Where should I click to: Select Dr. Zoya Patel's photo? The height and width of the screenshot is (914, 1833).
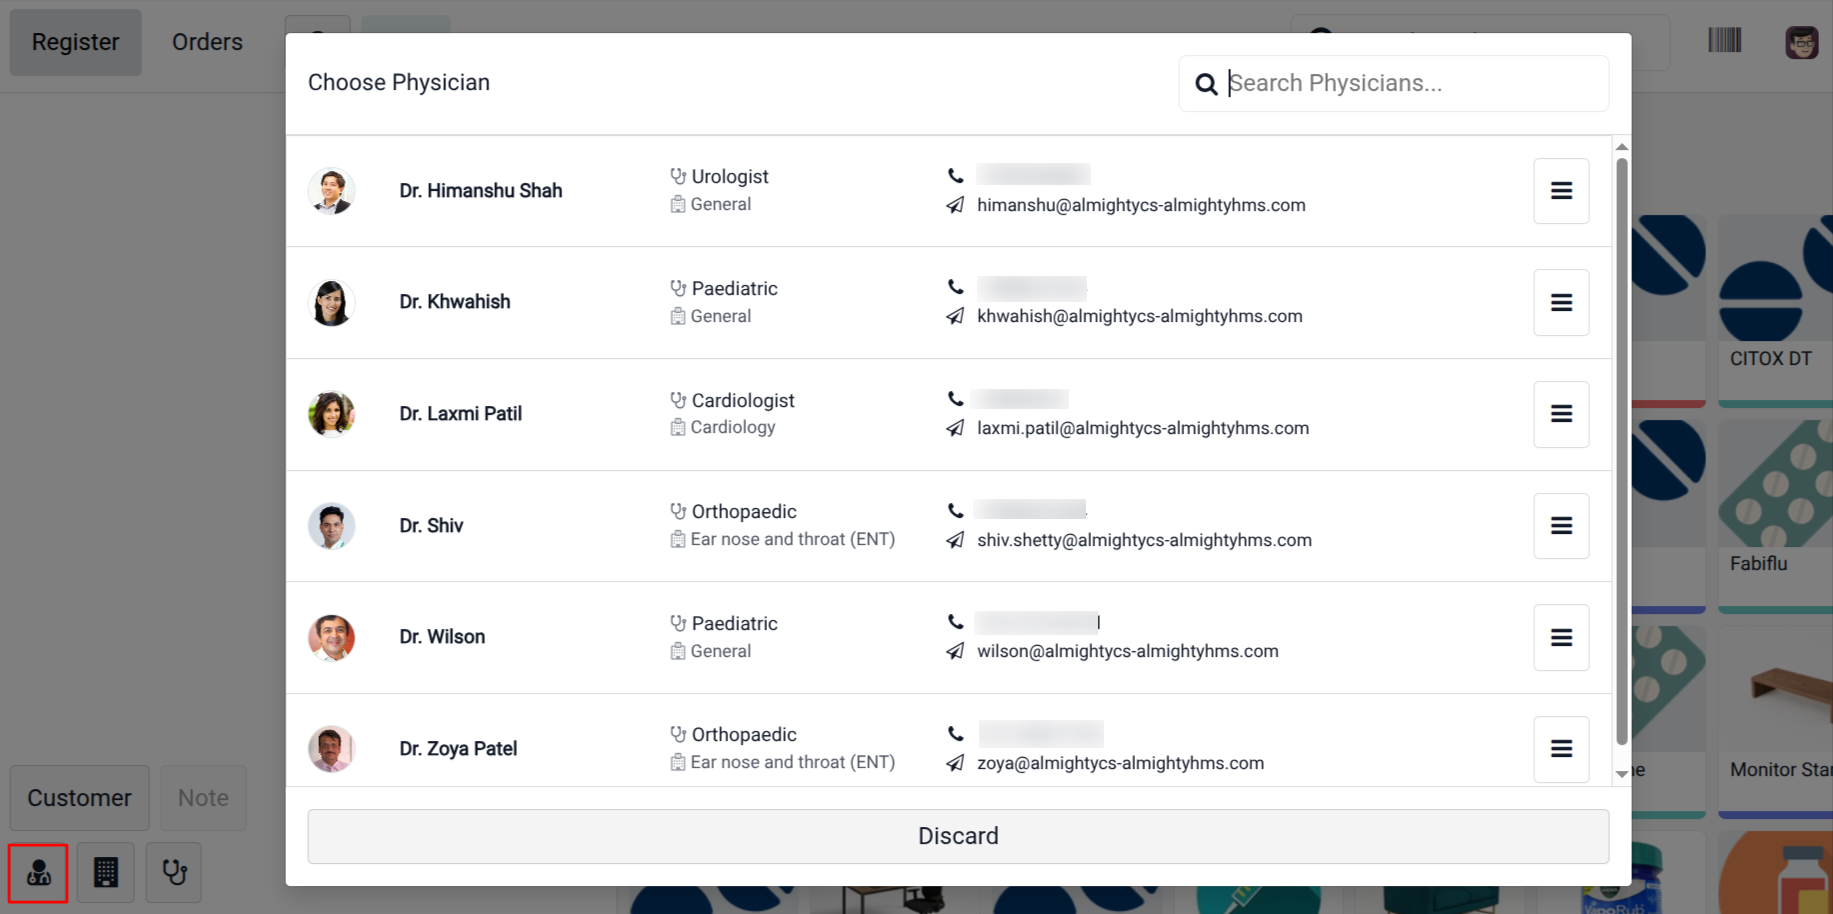pyautogui.click(x=332, y=749)
